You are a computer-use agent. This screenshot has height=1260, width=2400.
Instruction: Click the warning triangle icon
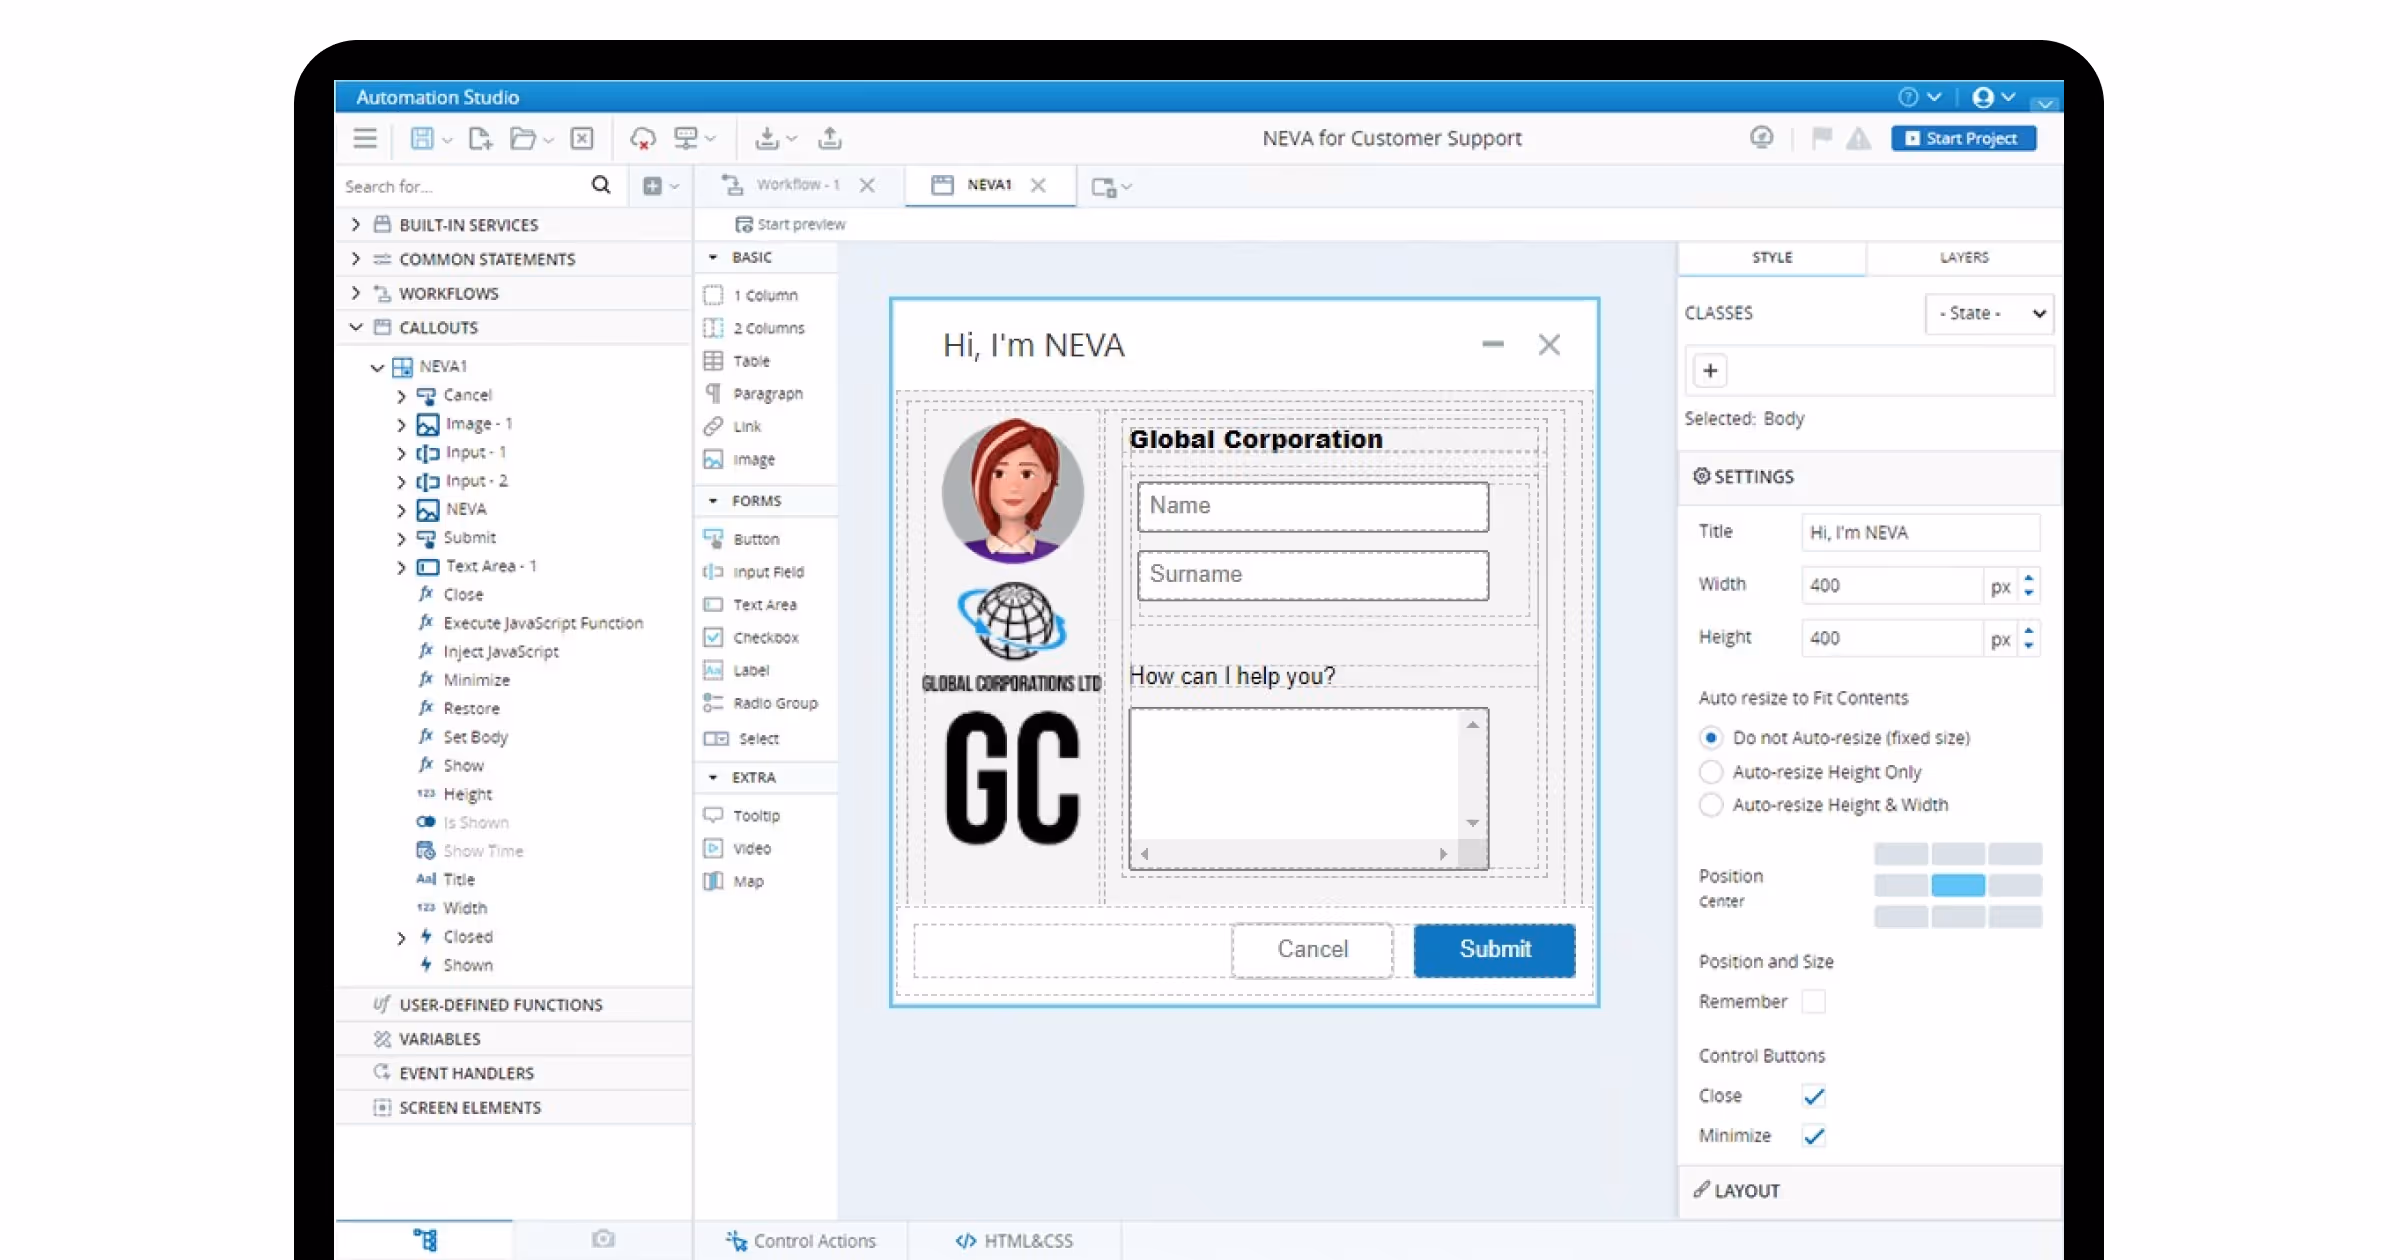pos(1858,138)
